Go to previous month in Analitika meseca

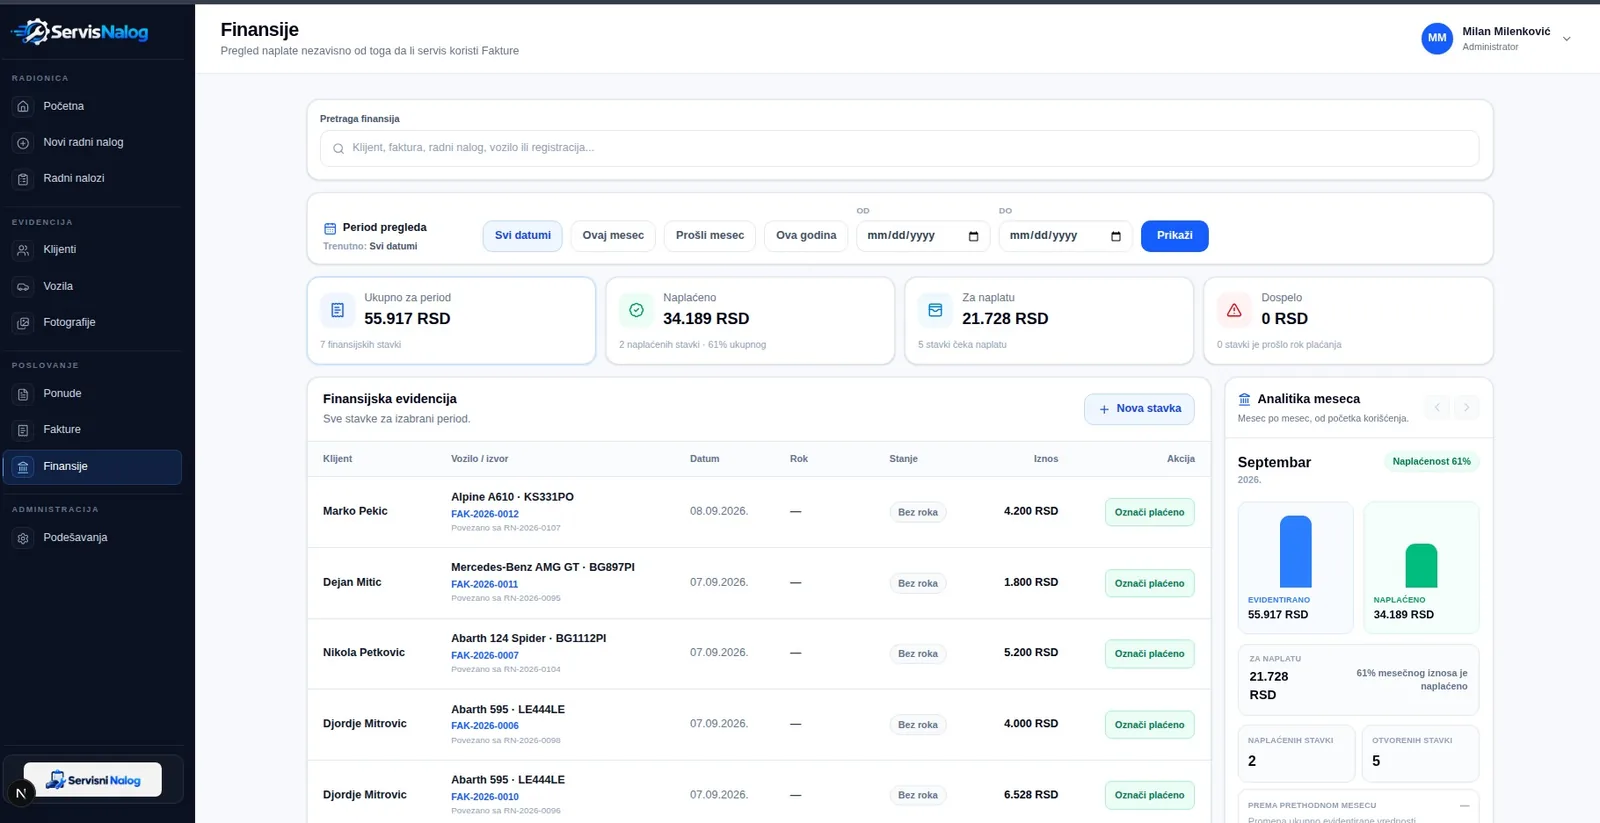coord(1437,407)
